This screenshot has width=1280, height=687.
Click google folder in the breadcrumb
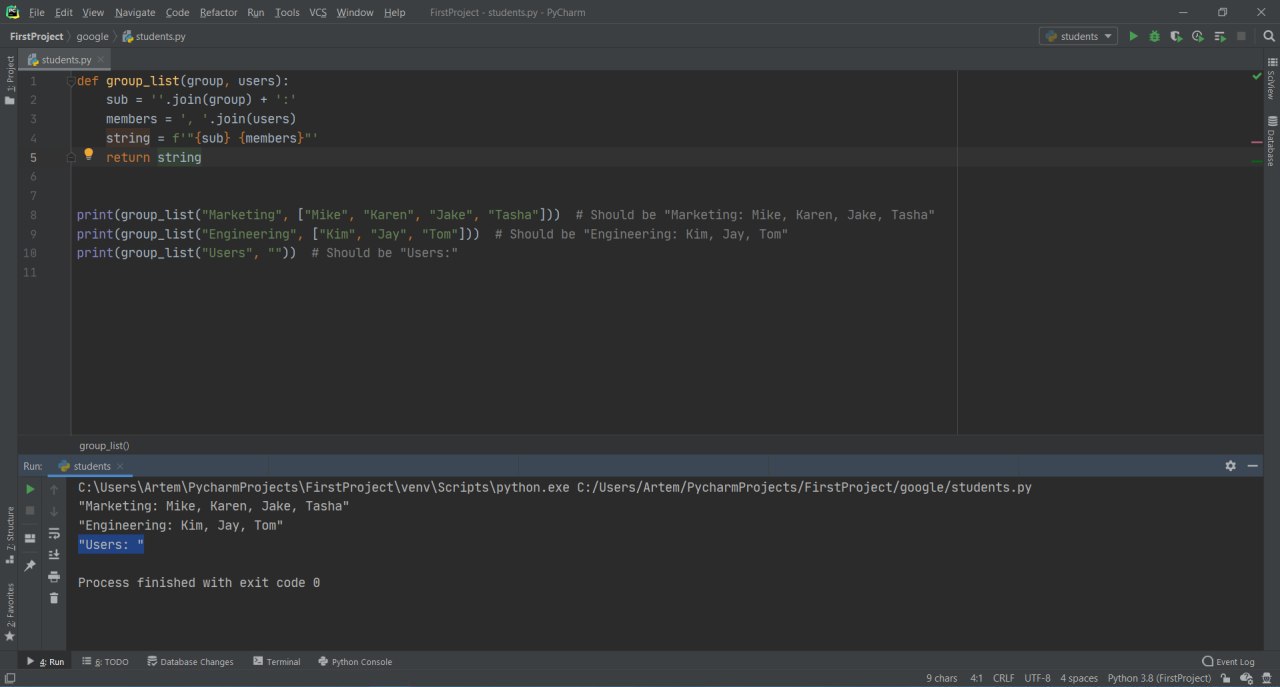click(92, 36)
